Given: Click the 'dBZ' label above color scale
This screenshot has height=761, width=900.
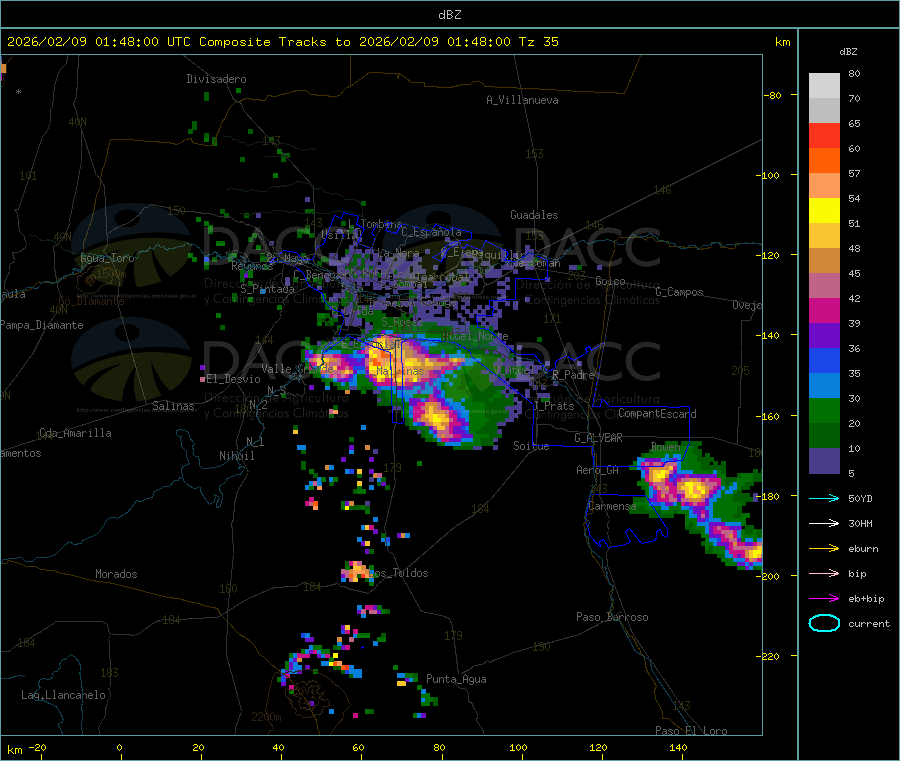Looking at the screenshot, I should coord(848,52).
